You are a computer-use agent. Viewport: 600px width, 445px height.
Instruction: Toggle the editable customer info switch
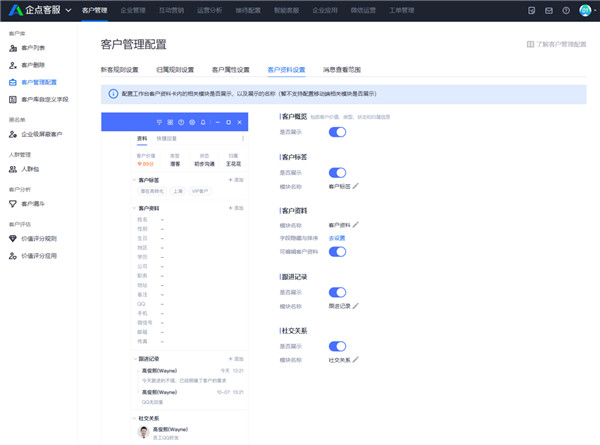click(338, 251)
